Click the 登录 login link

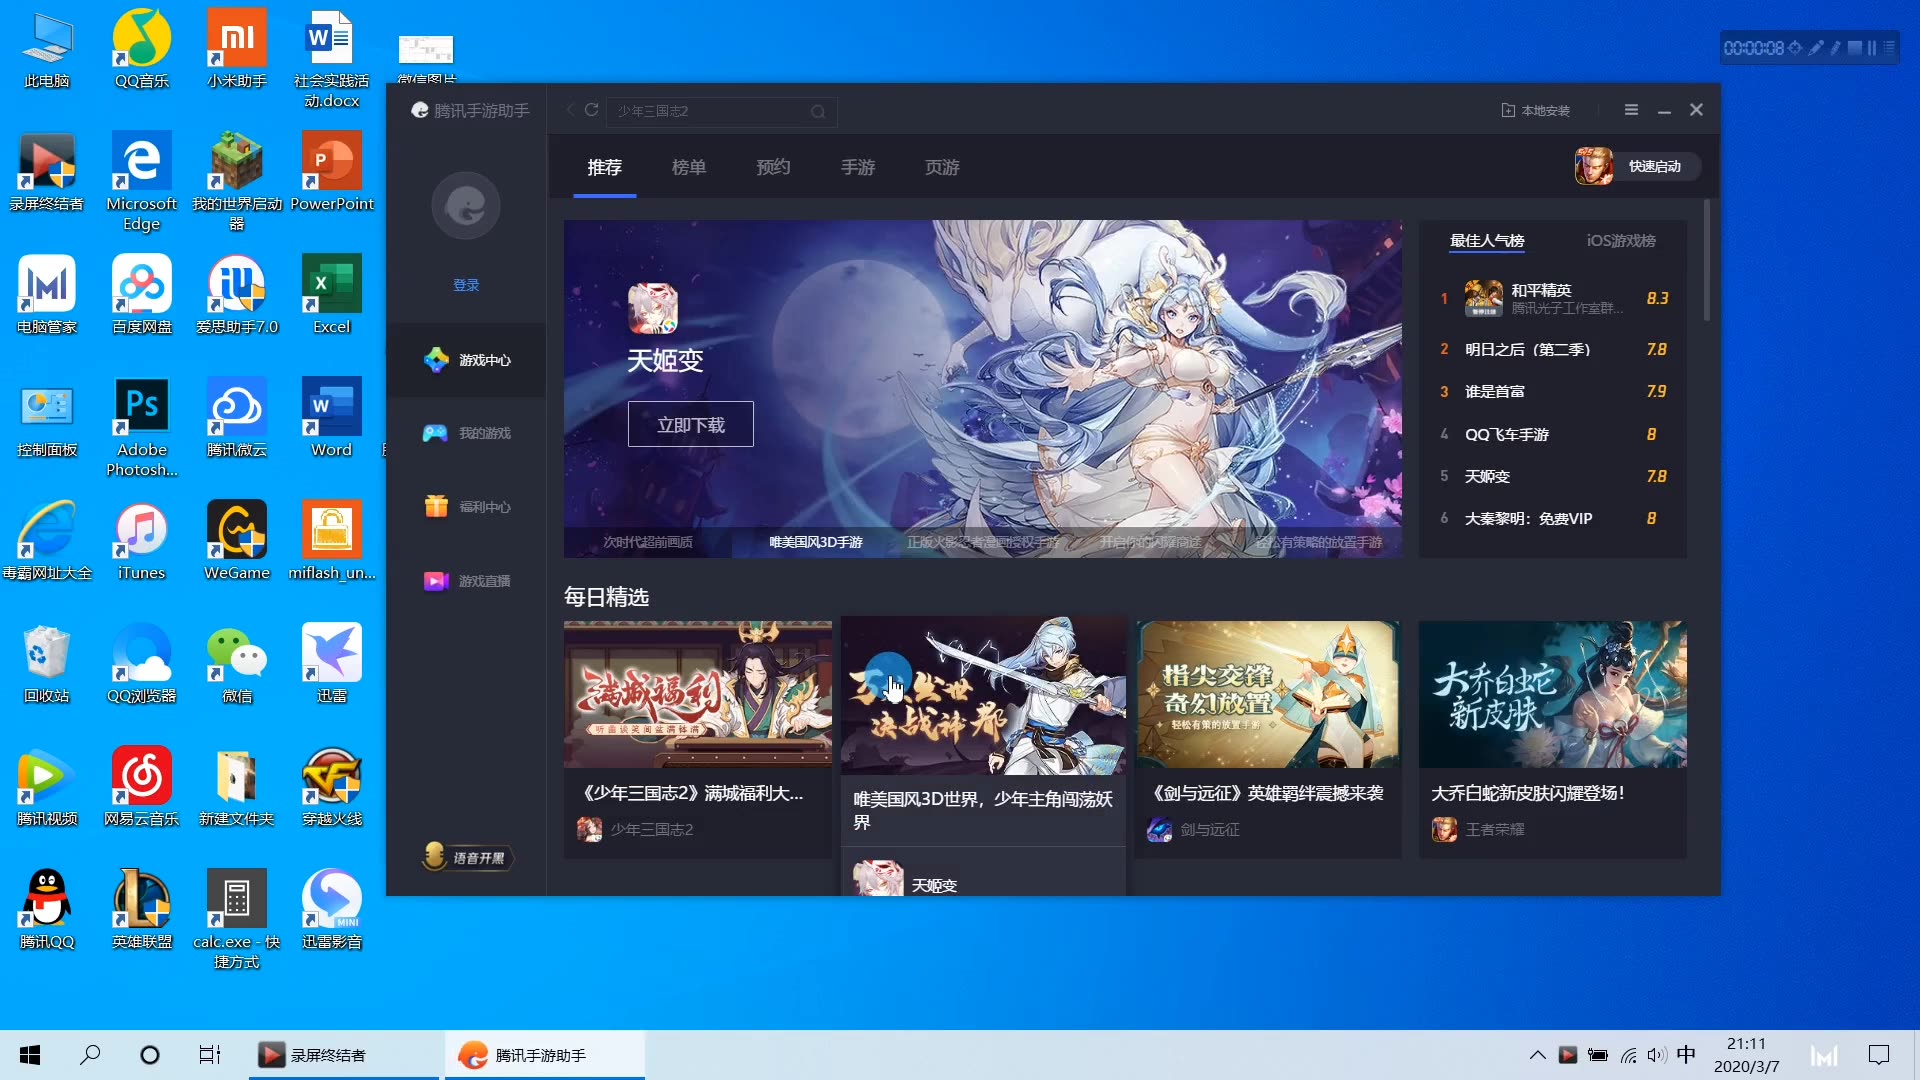click(466, 285)
